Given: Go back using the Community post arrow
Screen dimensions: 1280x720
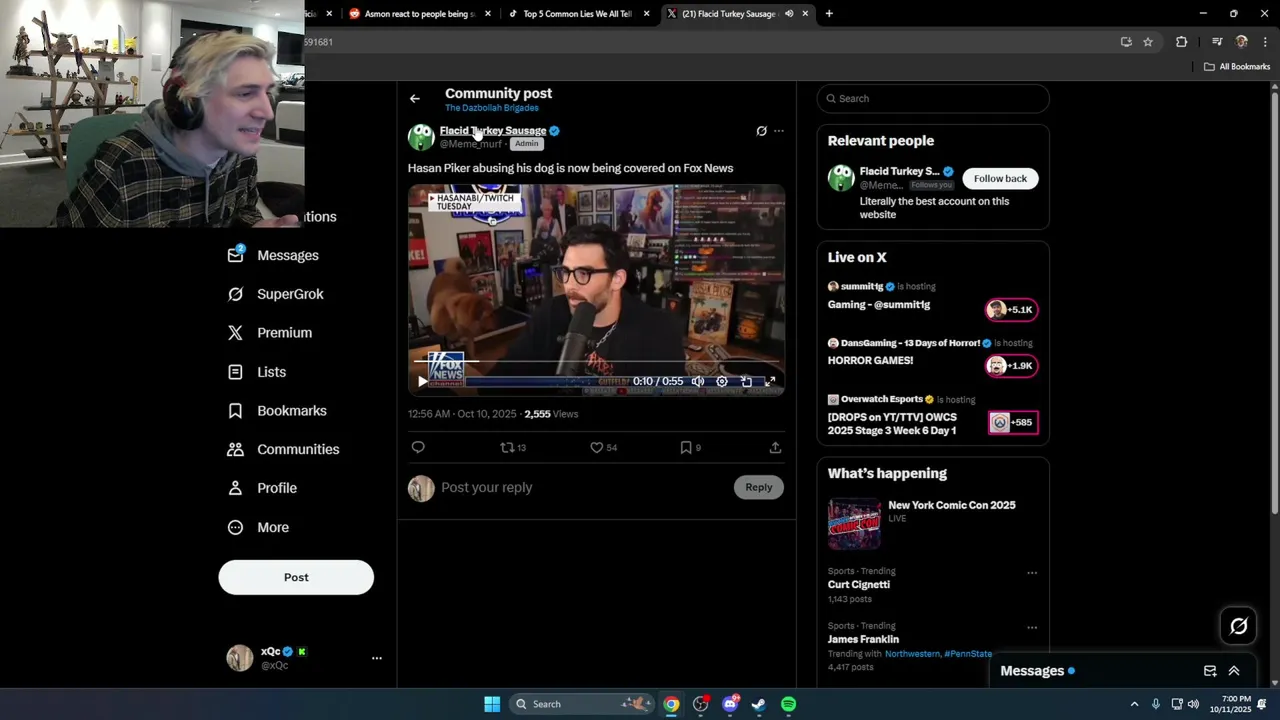Looking at the screenshot, I should click(415, 98).
